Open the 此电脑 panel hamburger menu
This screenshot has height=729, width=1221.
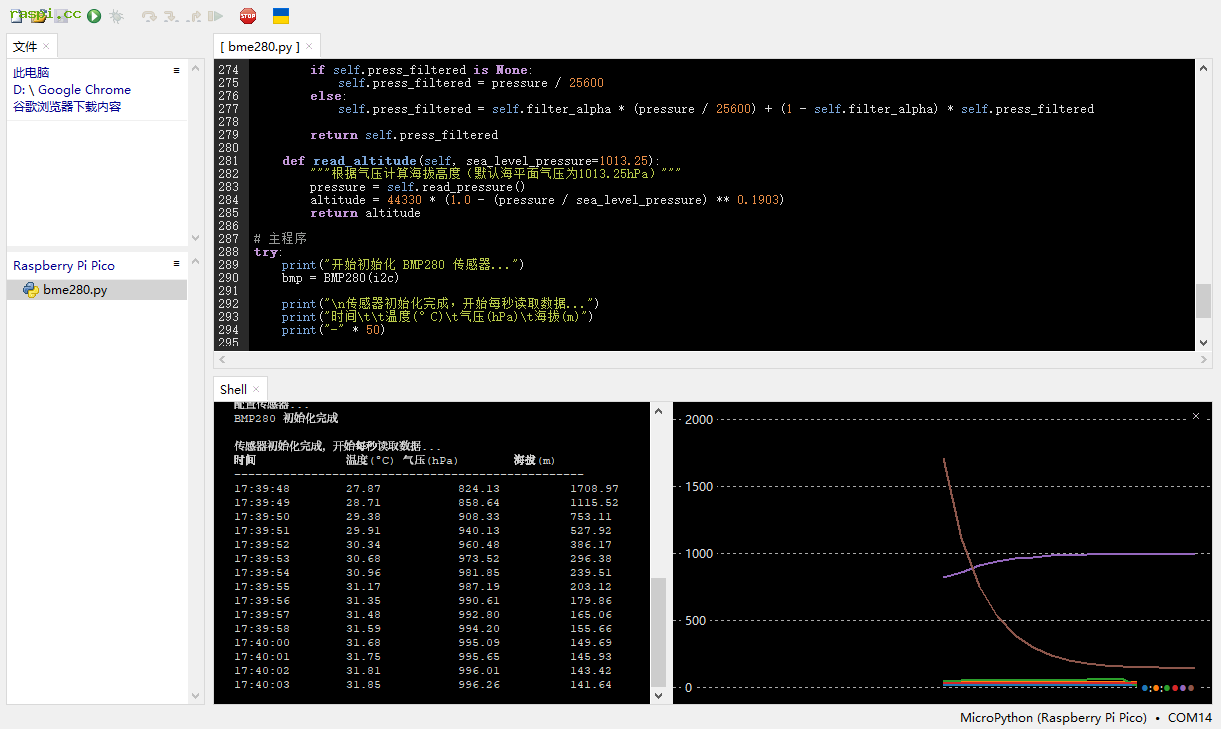[177, 71]
